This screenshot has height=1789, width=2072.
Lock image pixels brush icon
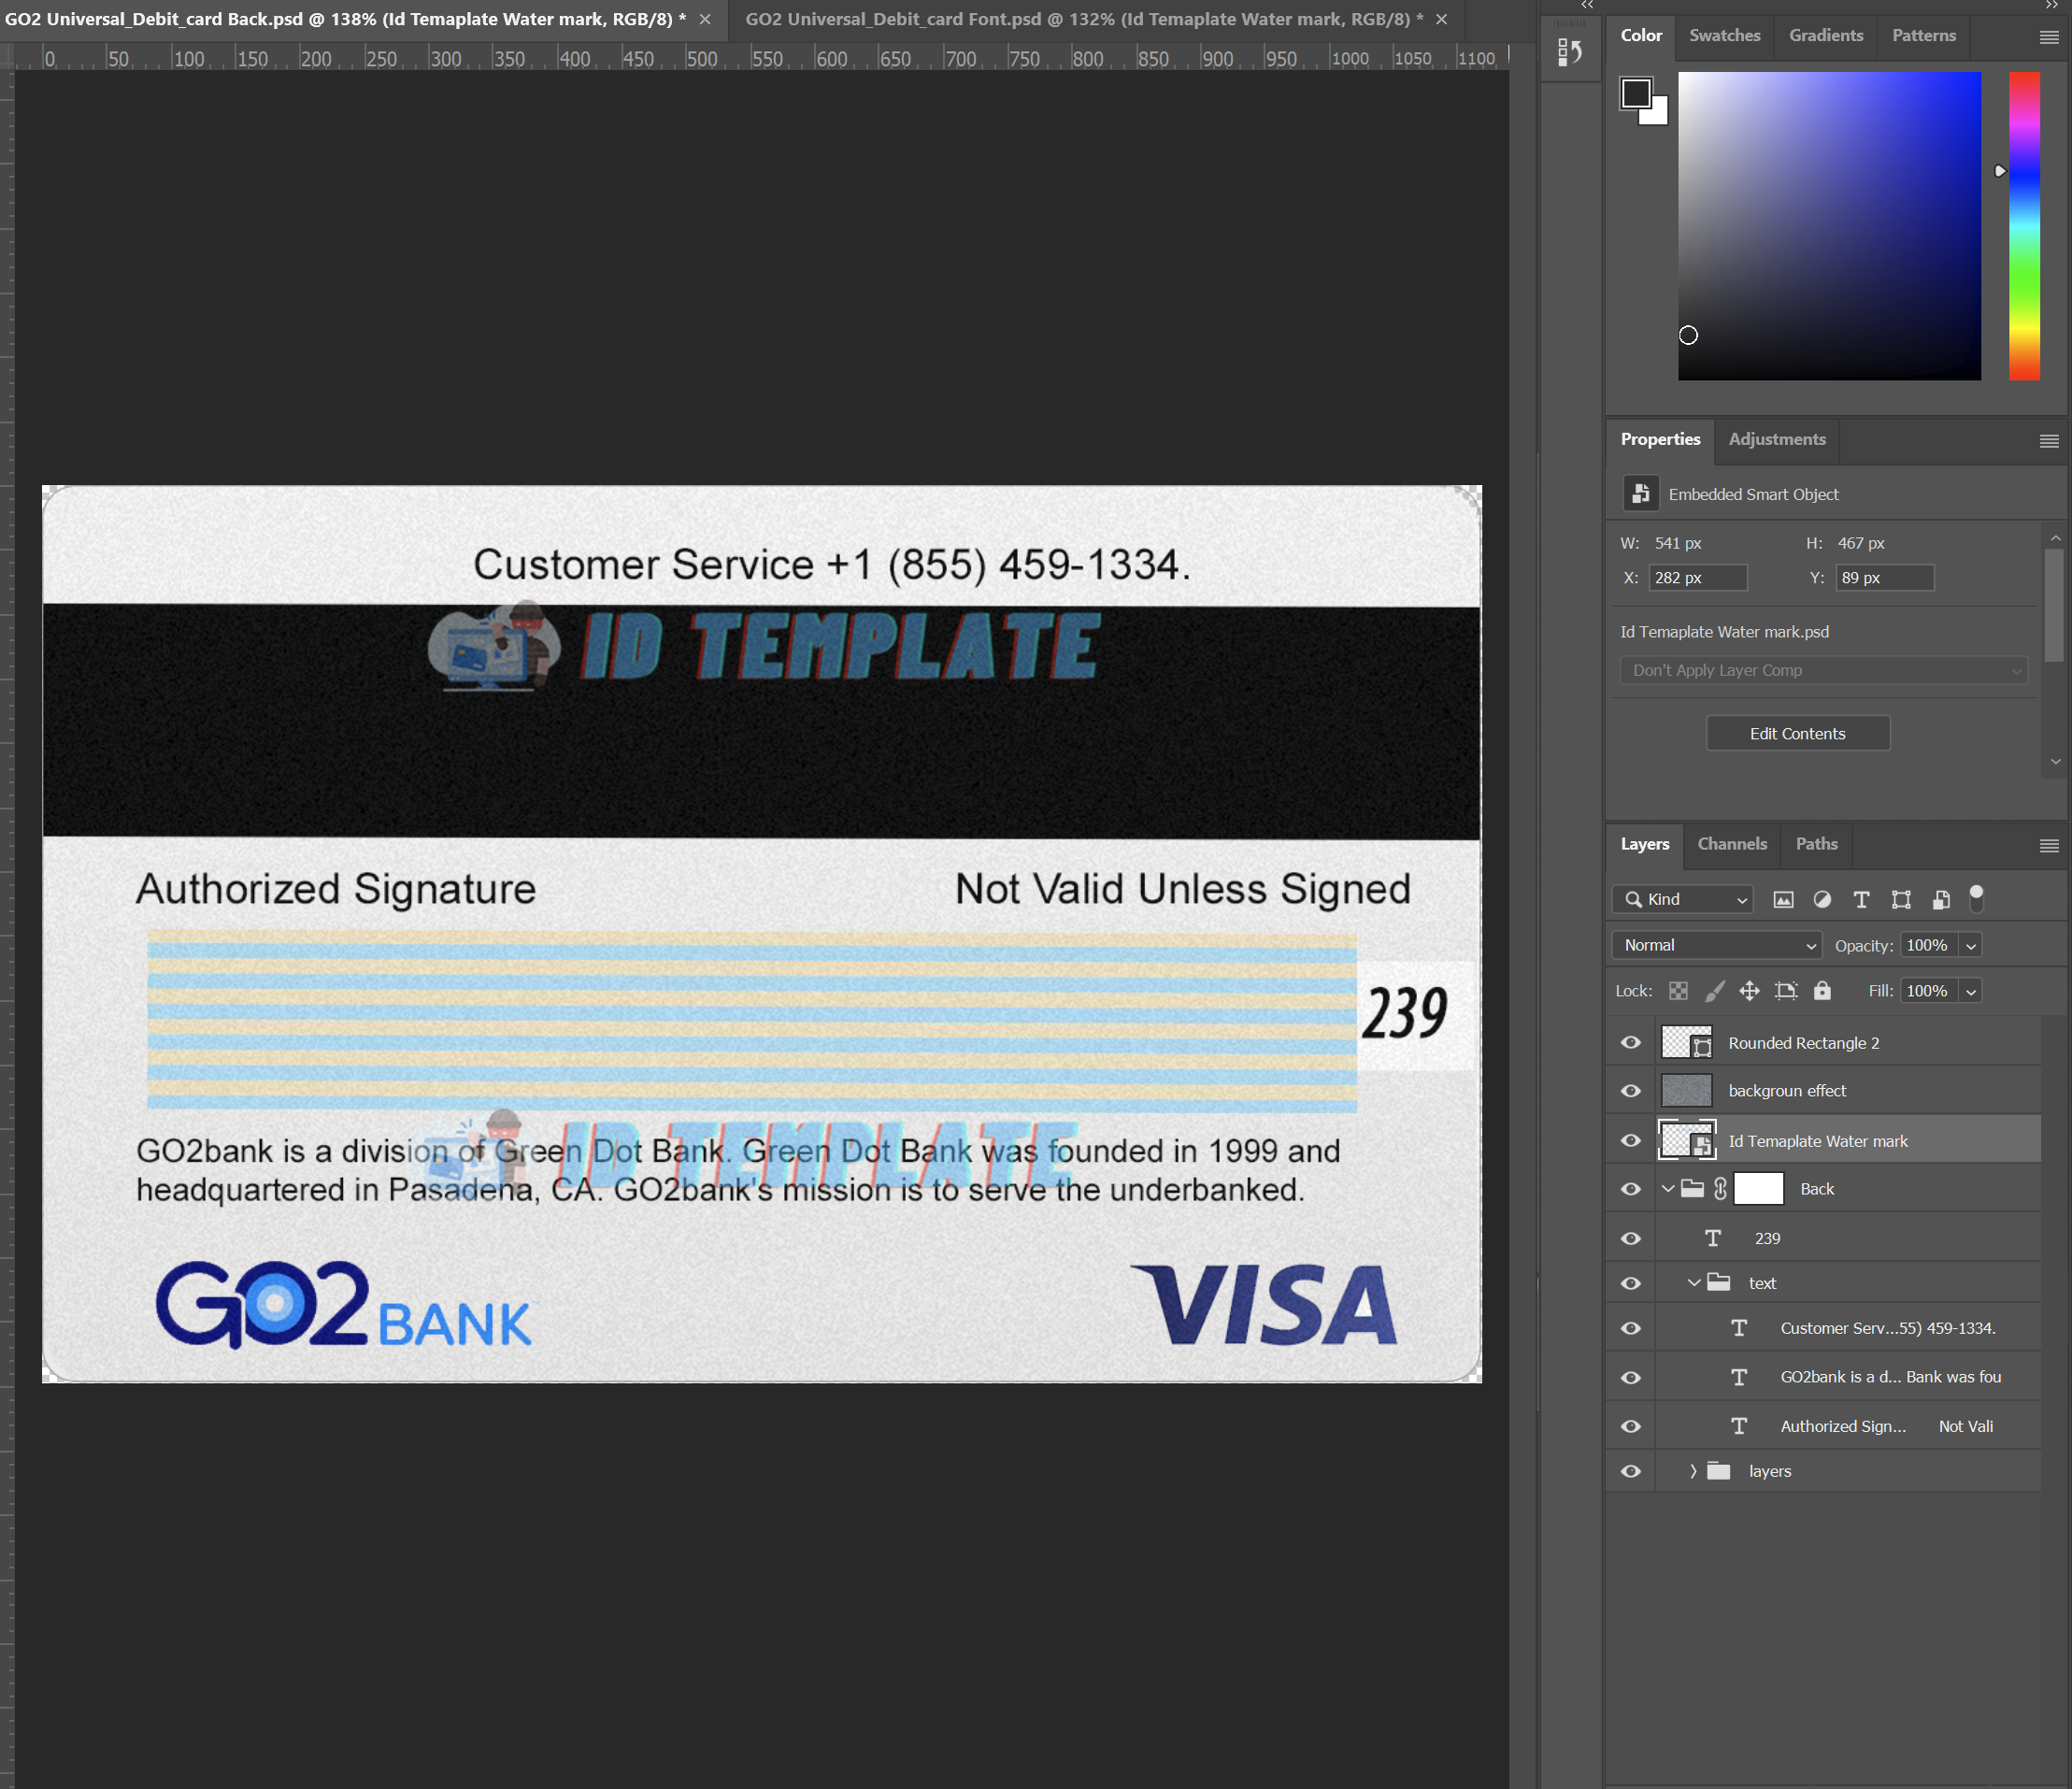(1714, 991)
